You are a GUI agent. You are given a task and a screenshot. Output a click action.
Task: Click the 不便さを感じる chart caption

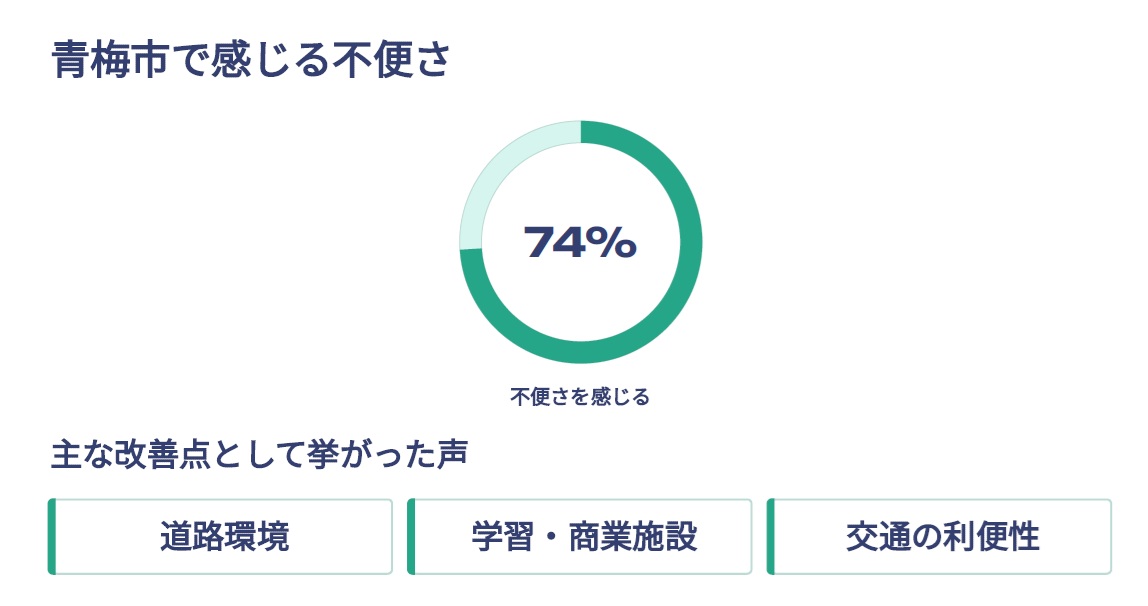coord(580,397)
